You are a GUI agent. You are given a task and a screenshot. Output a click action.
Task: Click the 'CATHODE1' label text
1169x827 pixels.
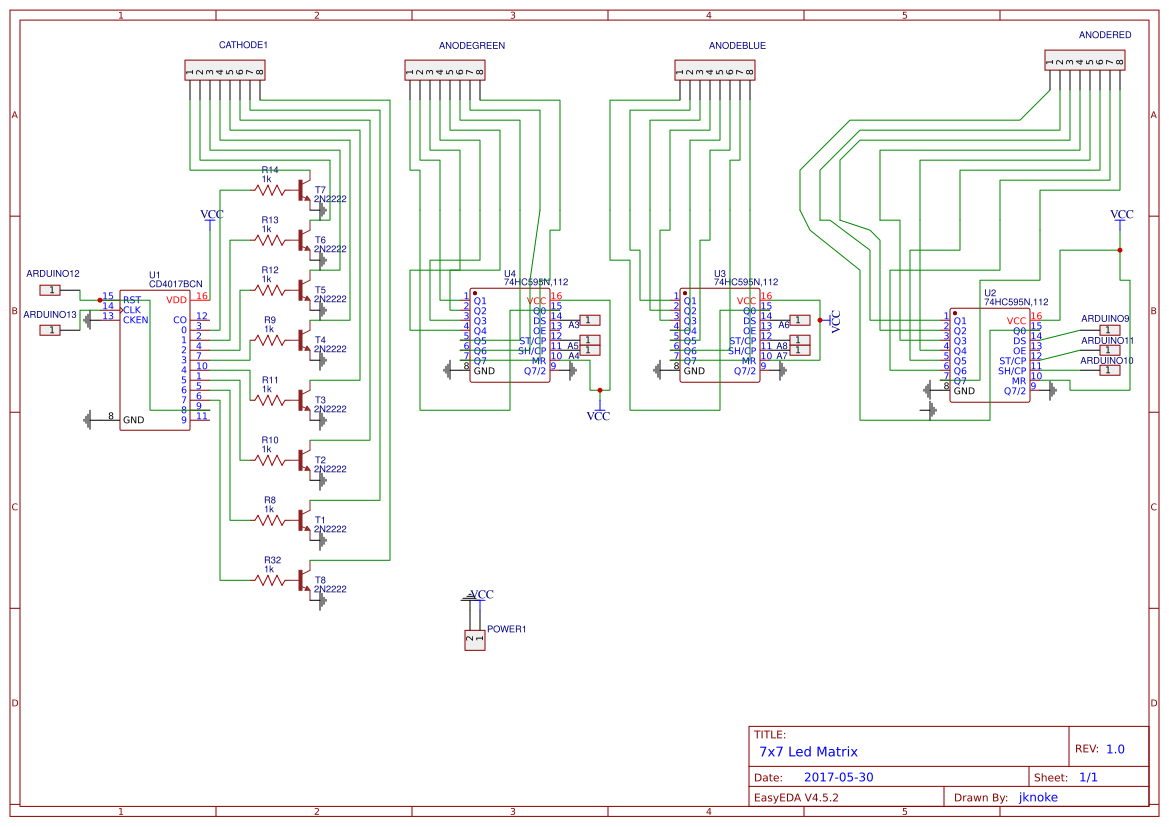pyautogui.click(x=243, y=45)
